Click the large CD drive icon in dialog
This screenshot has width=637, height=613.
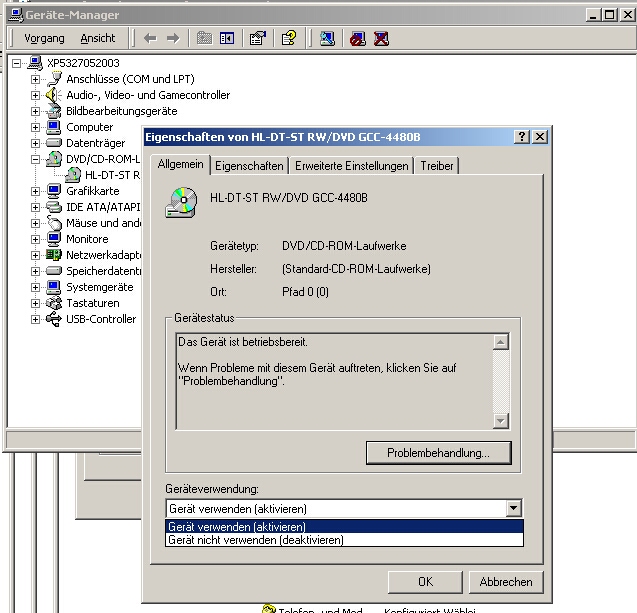click(181, 203)
